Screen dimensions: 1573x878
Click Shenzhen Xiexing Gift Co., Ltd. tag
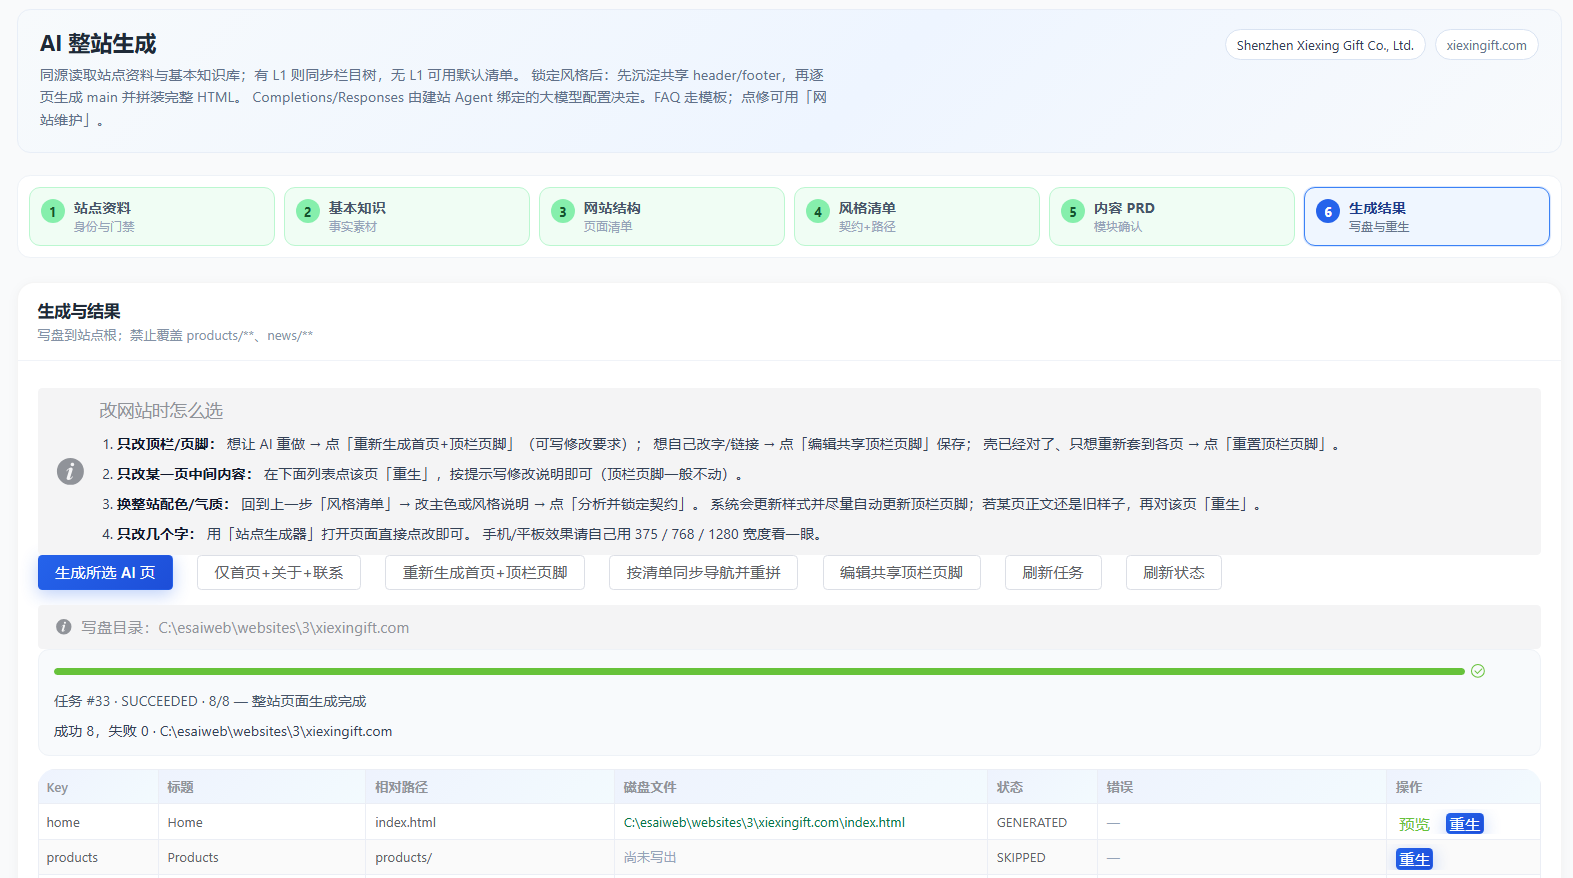(1325, 45)
